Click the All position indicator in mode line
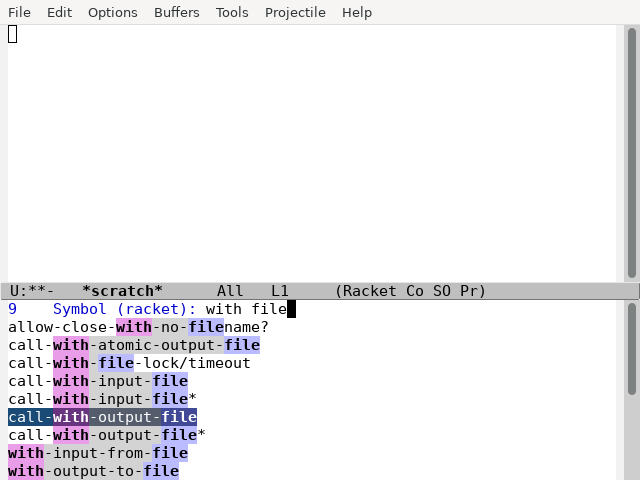 (230, 291)
